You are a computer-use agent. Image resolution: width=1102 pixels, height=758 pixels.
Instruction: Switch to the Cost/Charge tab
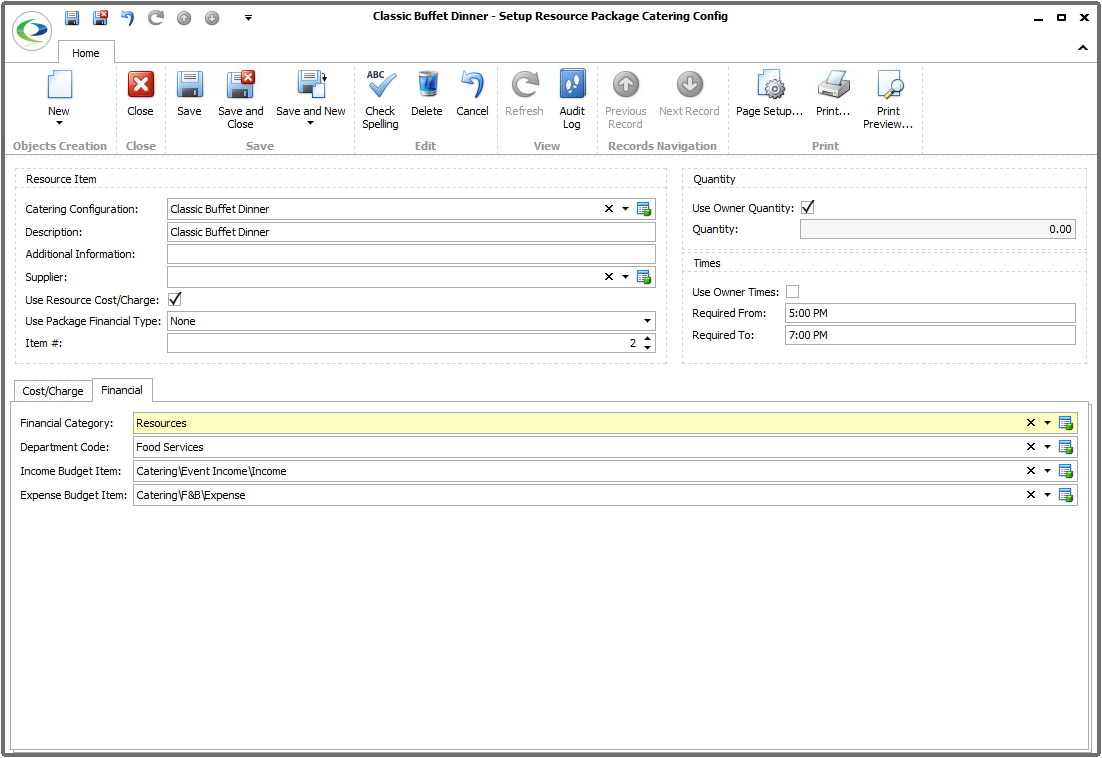[53, 391]
